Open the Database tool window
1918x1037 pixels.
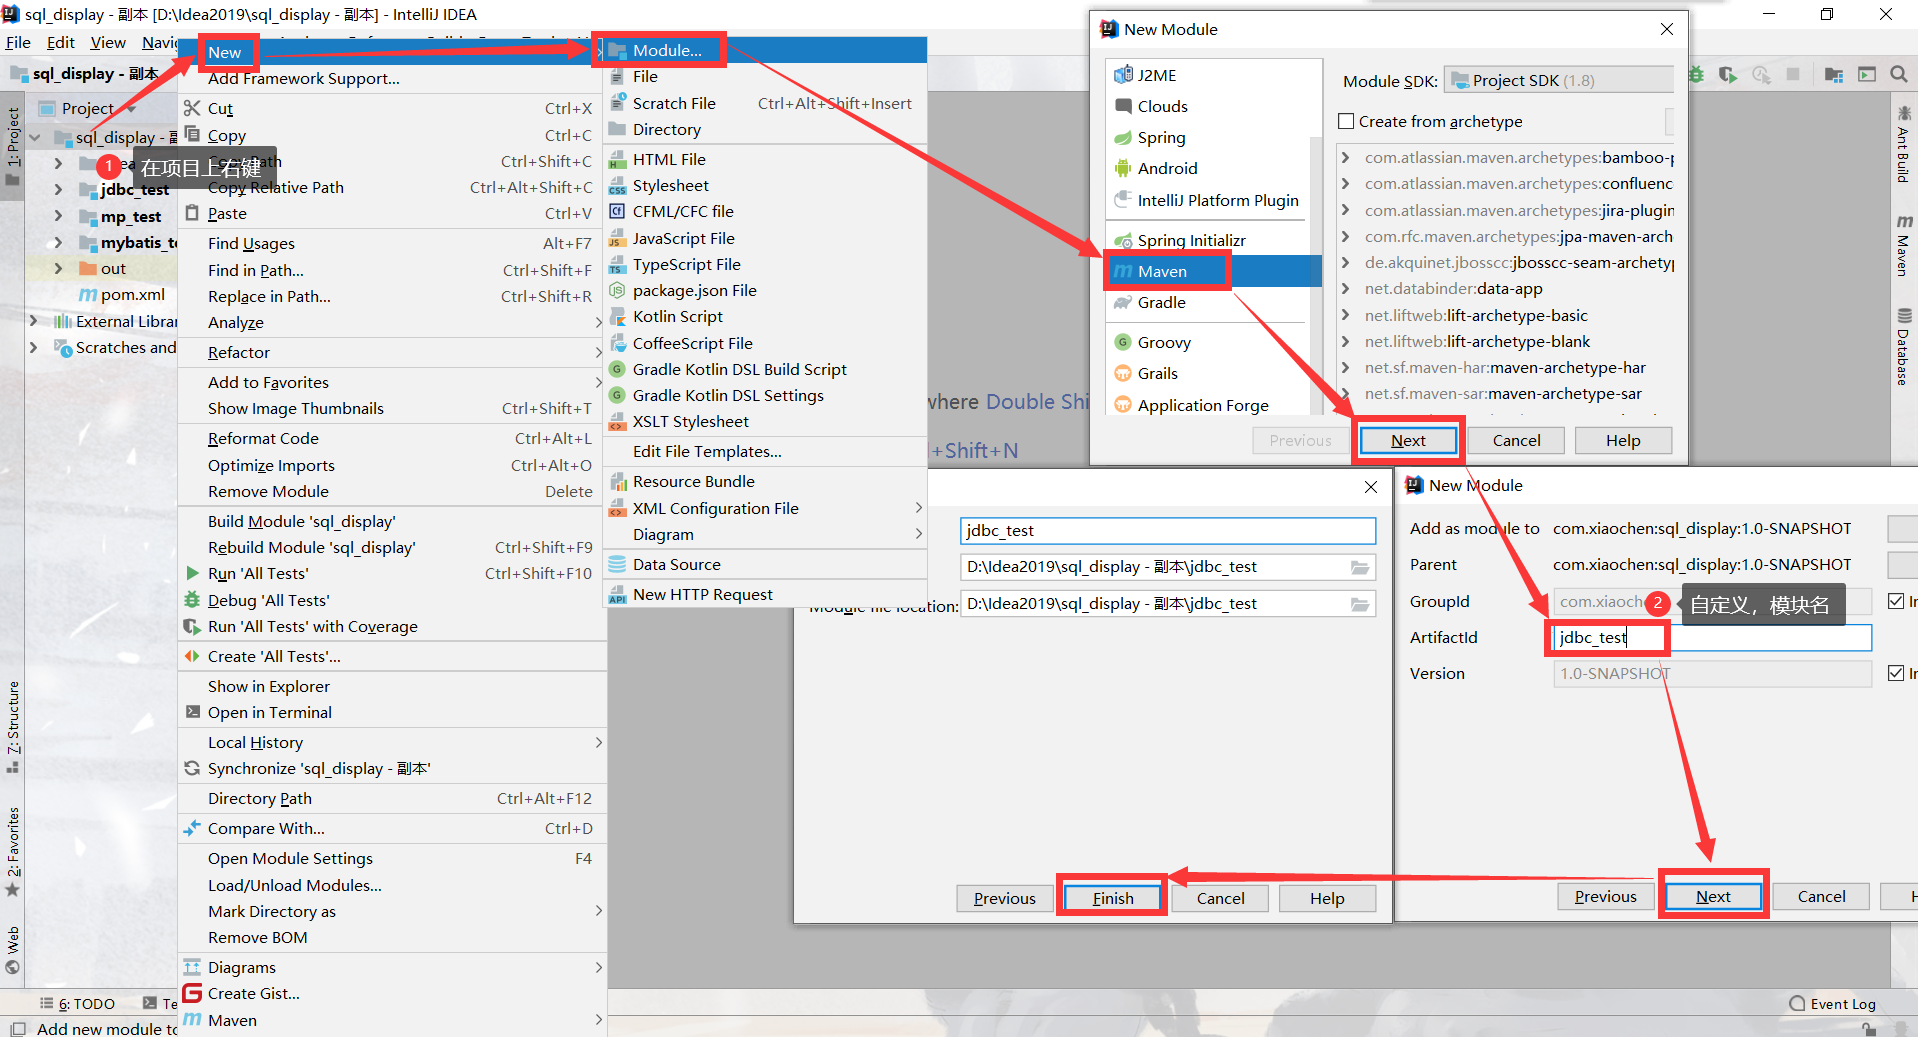(1903, 347)
